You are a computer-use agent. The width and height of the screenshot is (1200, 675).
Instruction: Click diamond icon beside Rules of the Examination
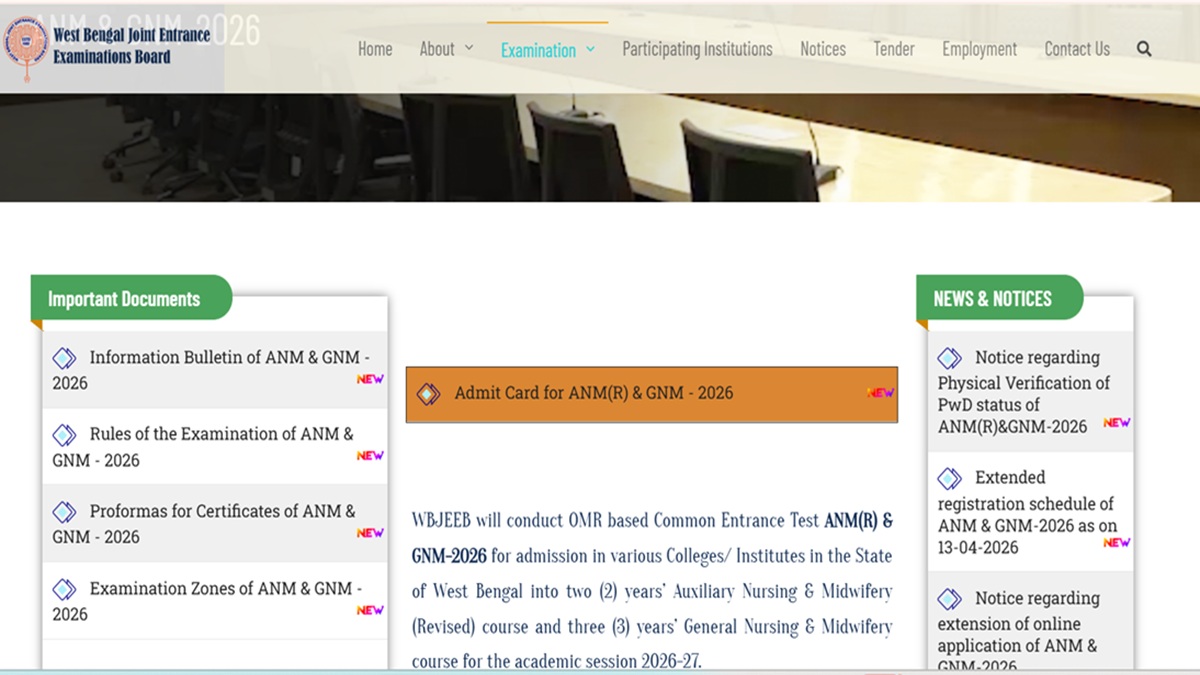click(64, 435)
